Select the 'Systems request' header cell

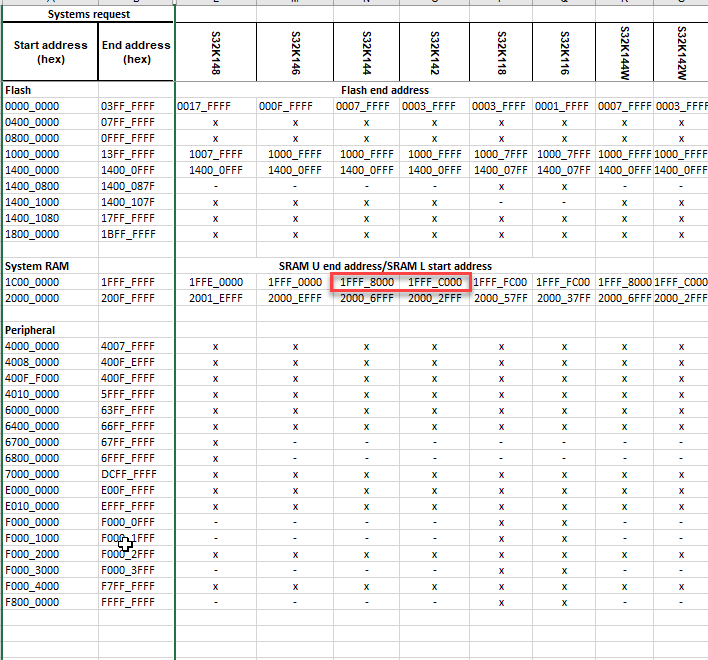click(x=88, y=14)
